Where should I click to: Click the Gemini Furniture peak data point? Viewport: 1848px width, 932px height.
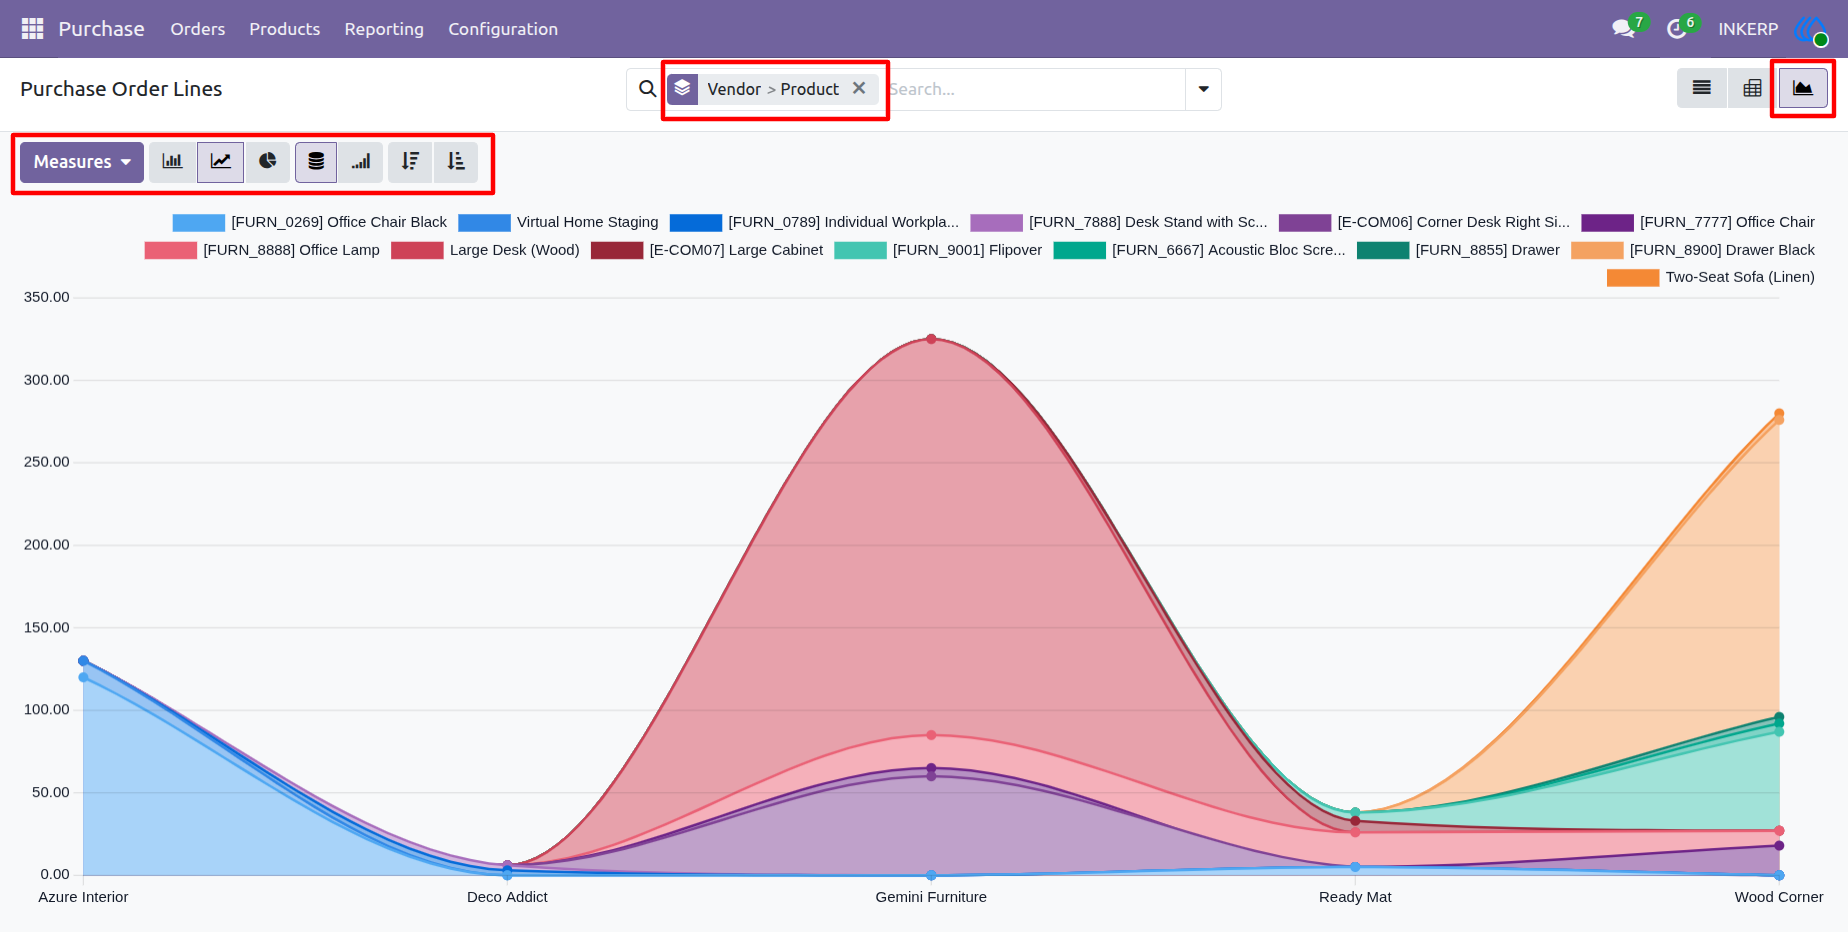click(x=931, y=339)
